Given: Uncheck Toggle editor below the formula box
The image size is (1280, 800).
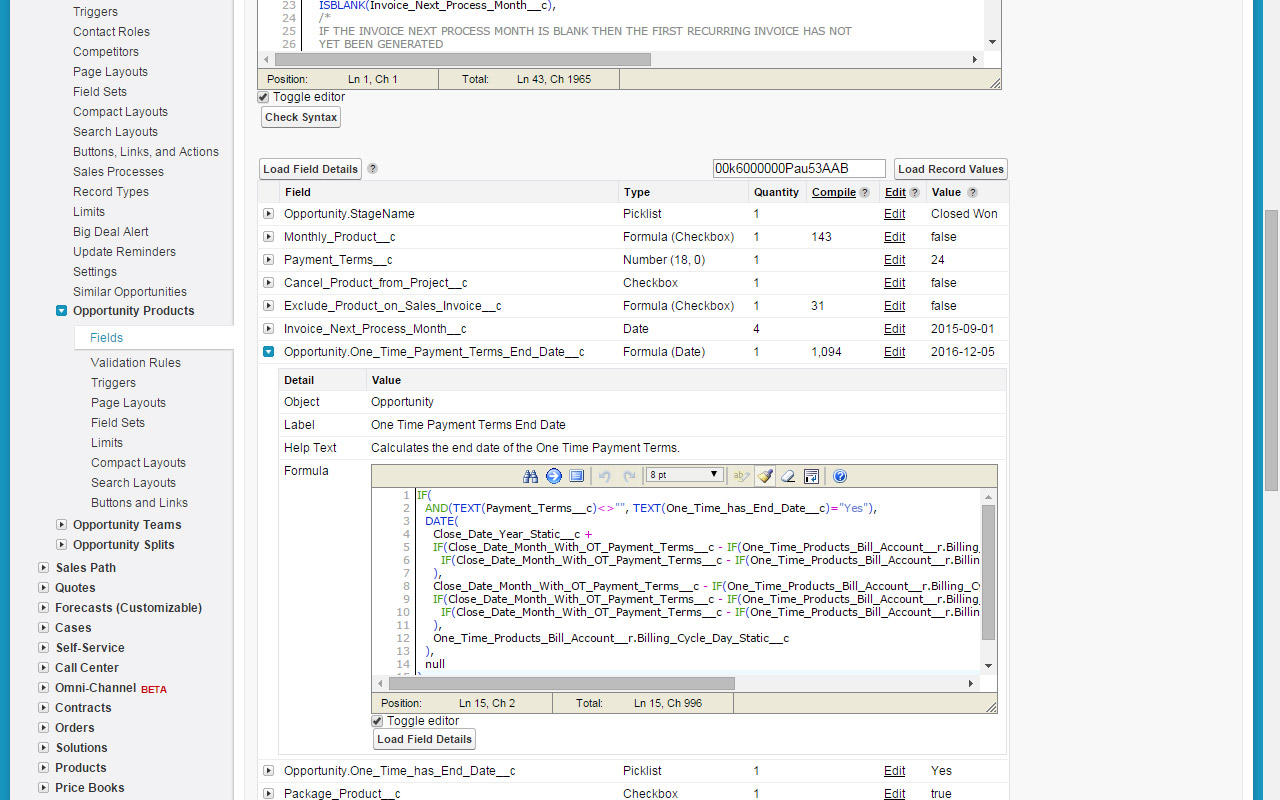Looking at the screenshot, I should pos(378,721).
